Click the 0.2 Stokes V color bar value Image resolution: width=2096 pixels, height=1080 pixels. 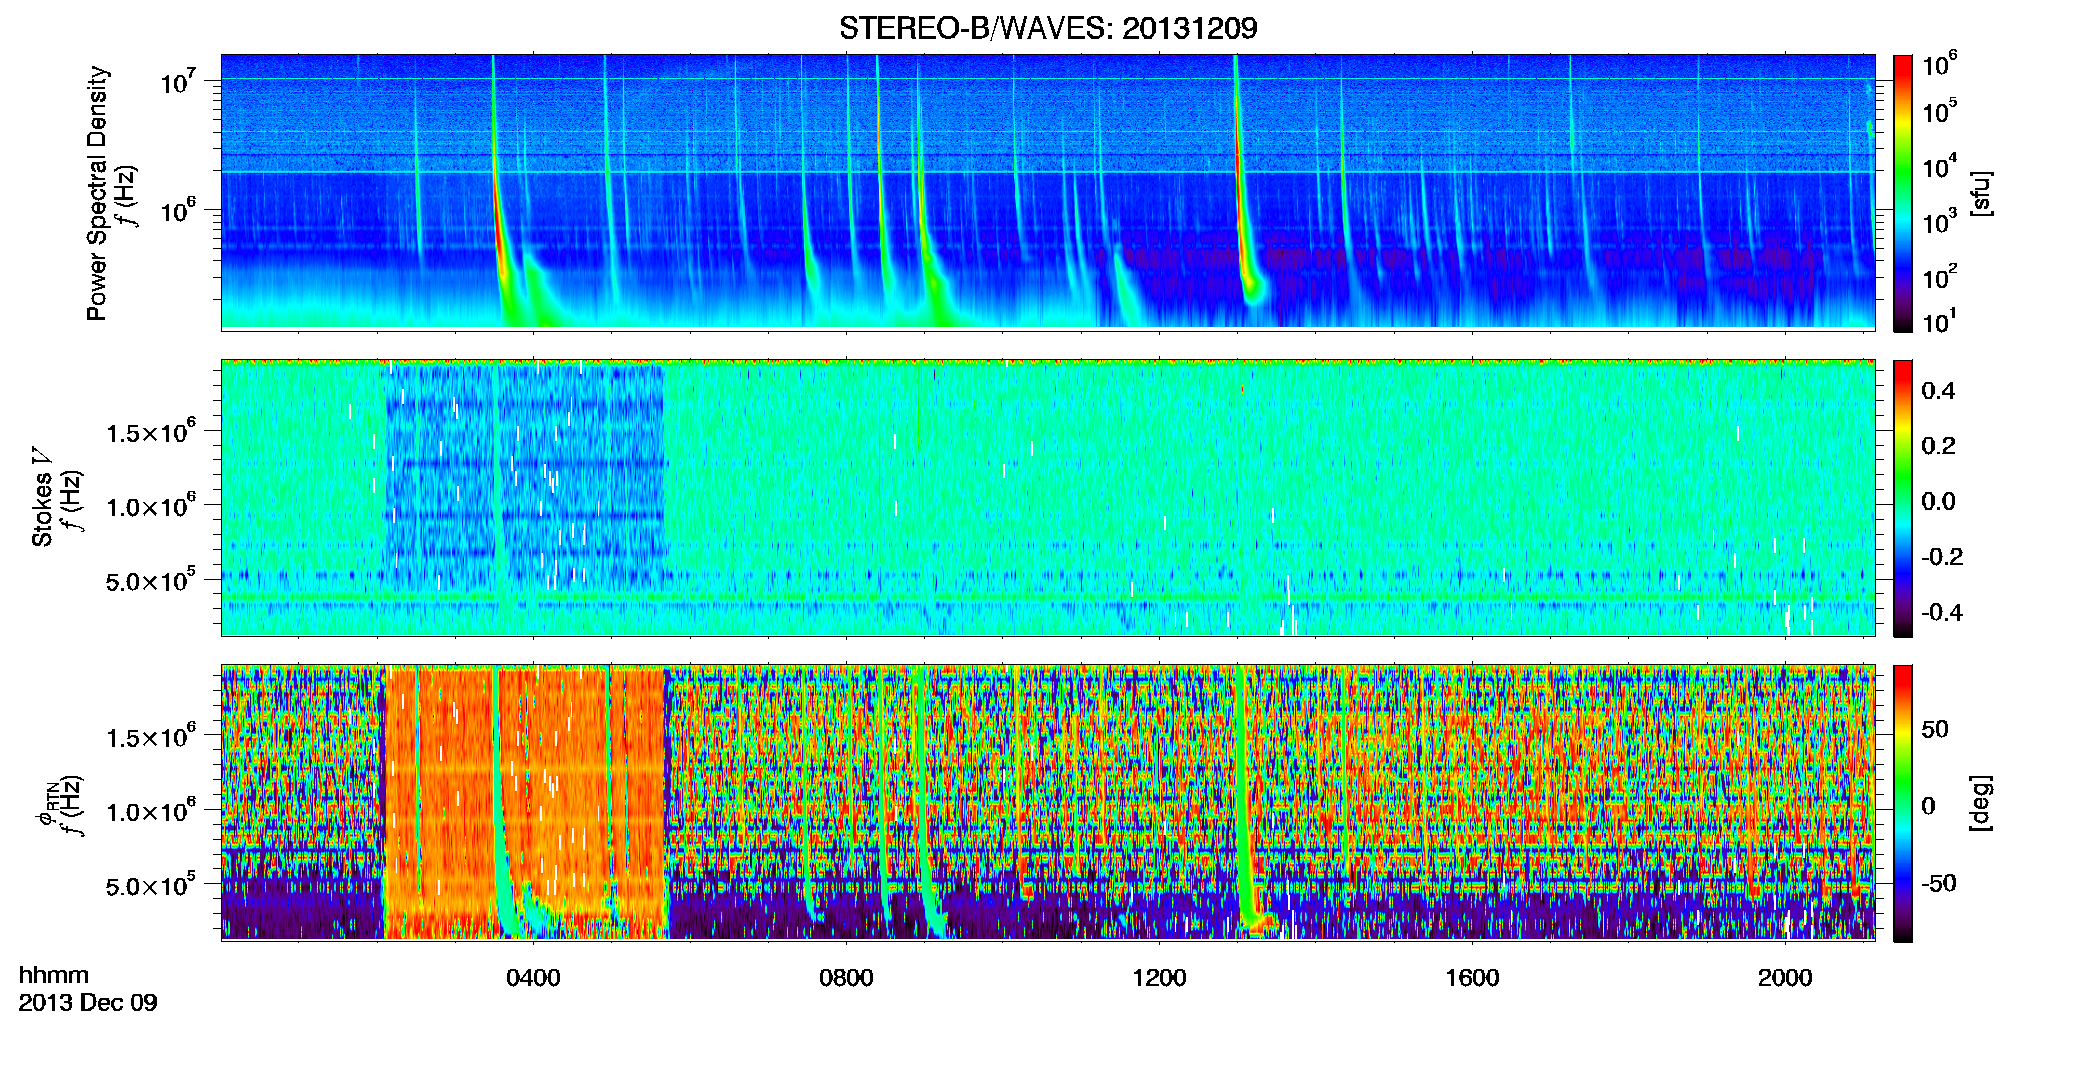pos(1938,446)
